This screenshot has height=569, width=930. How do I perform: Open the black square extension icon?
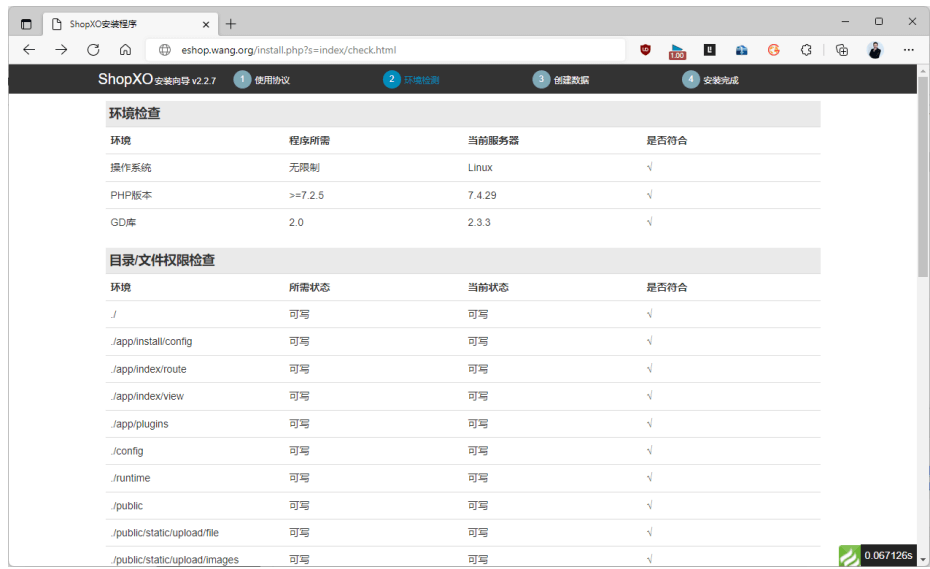click(x=709, y=50)
